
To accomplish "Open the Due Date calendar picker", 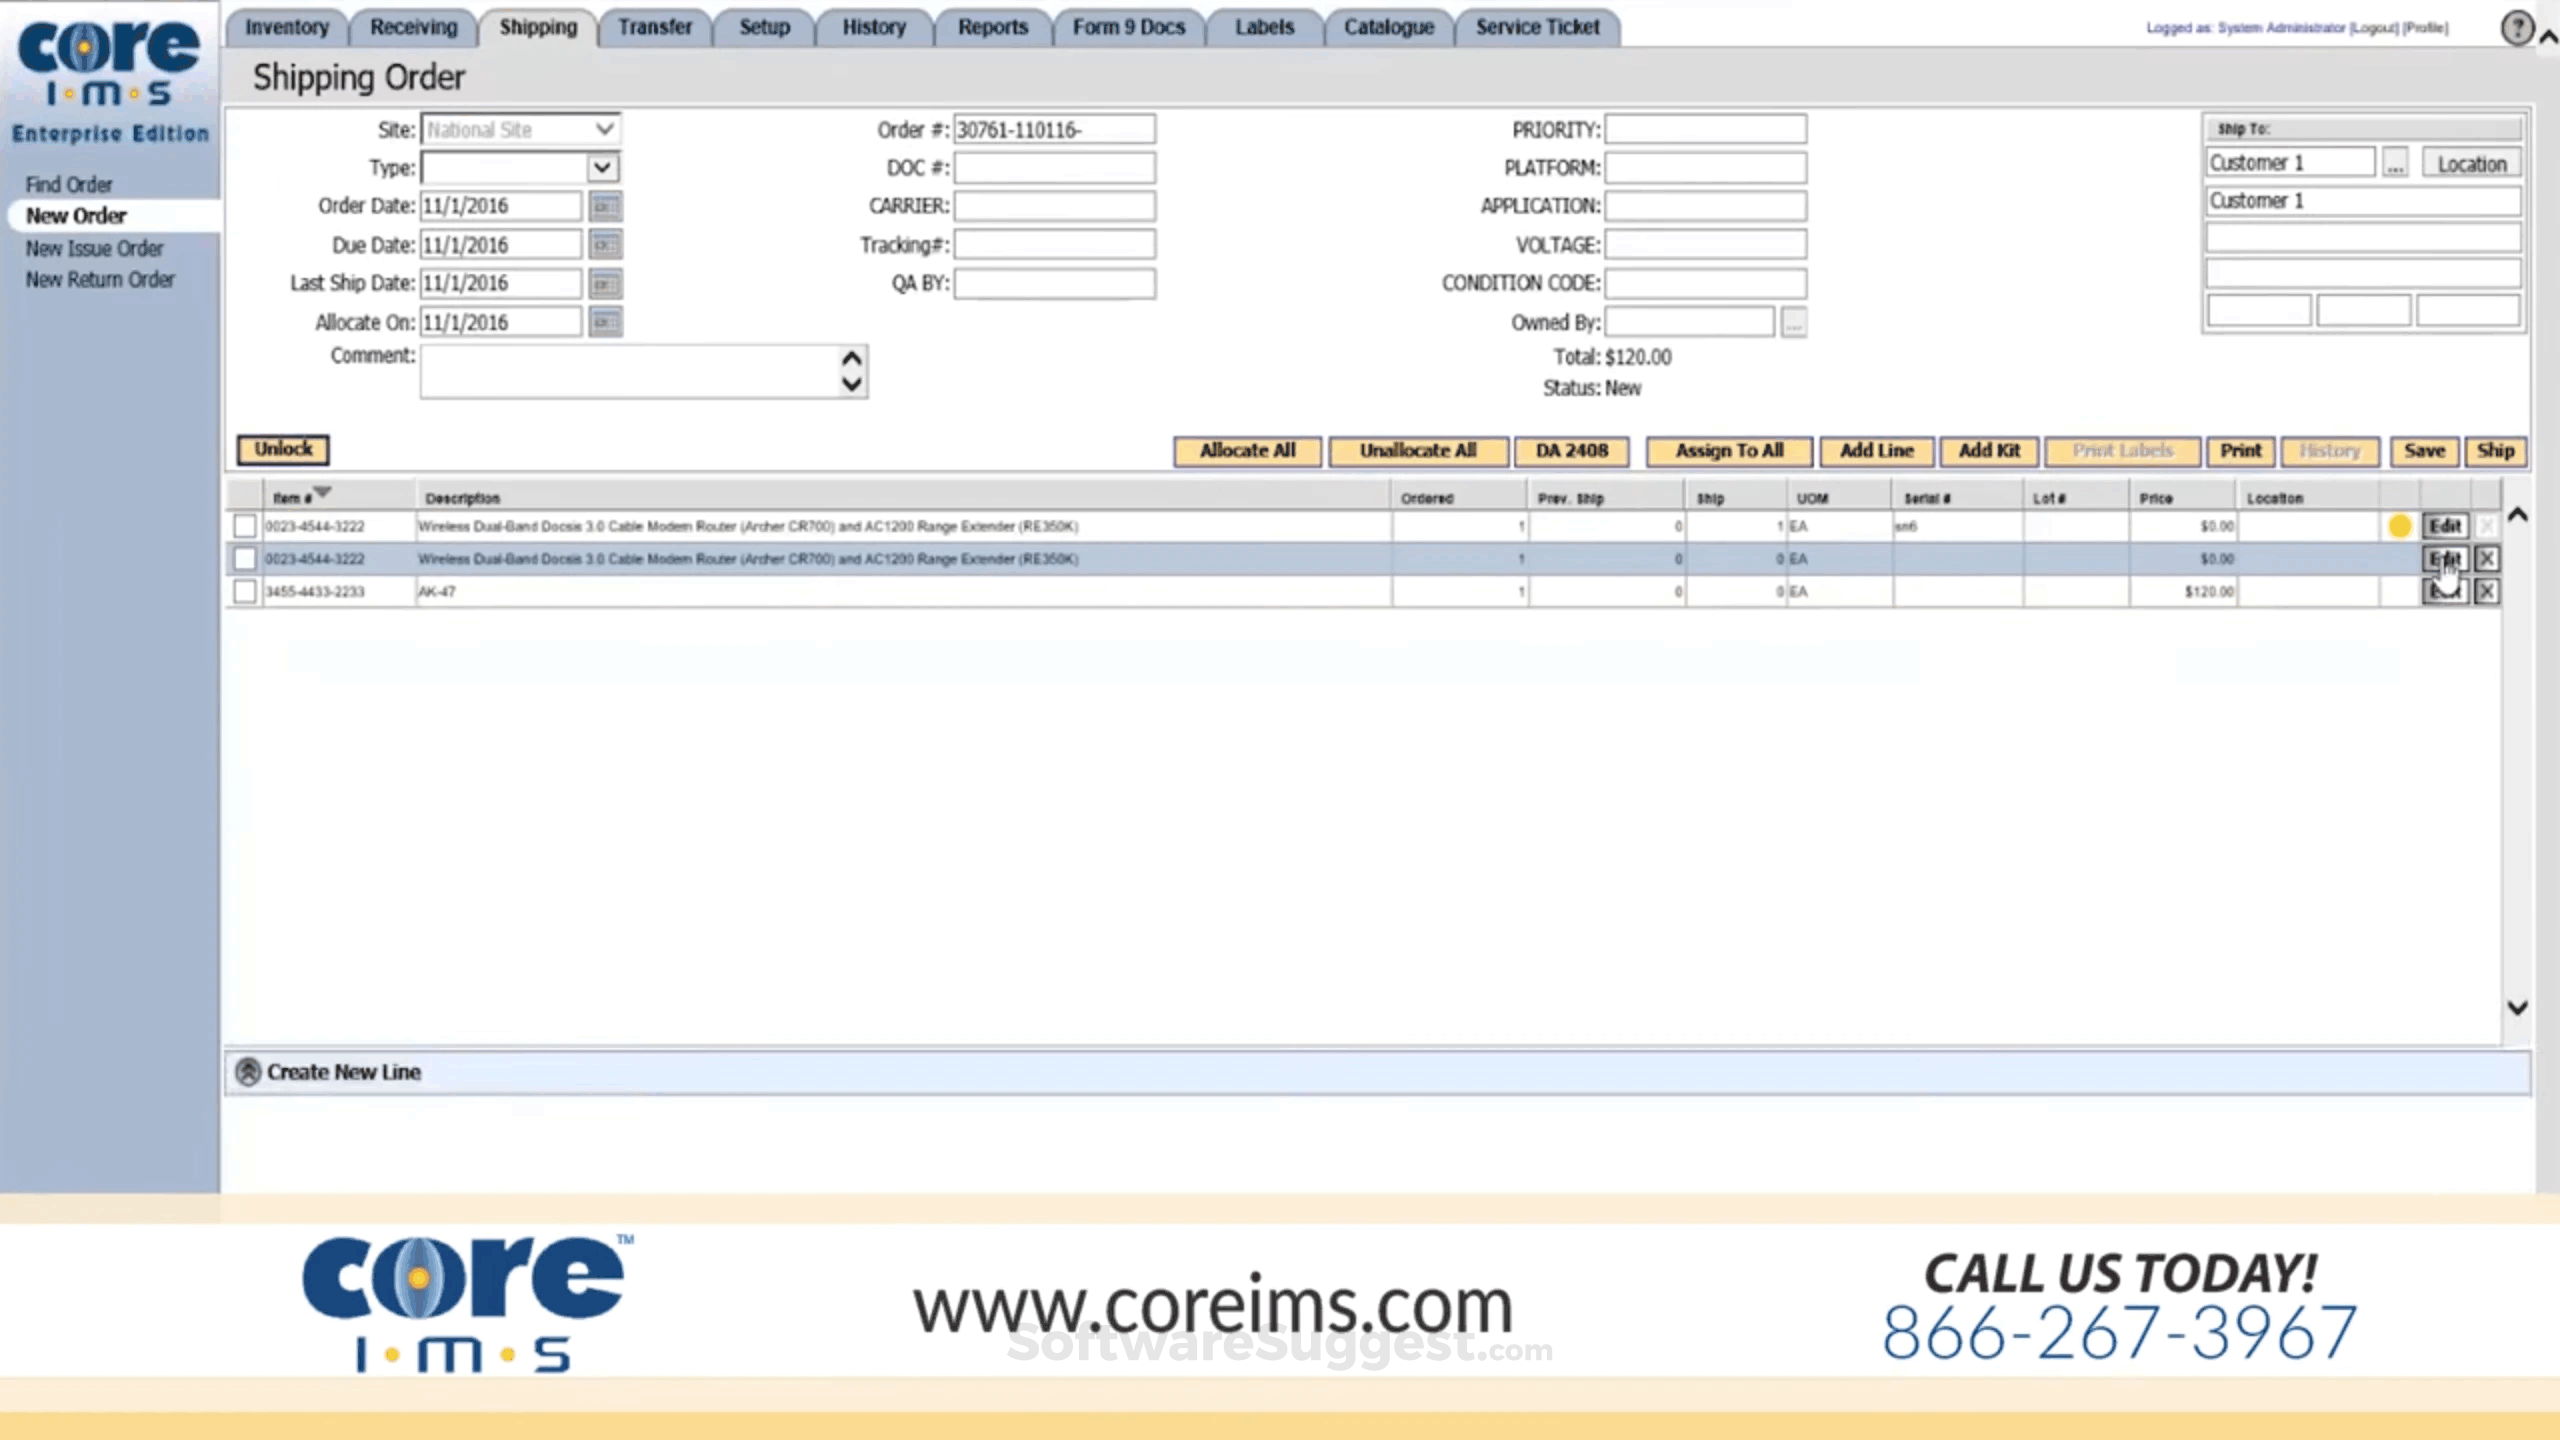I will 605,243.
